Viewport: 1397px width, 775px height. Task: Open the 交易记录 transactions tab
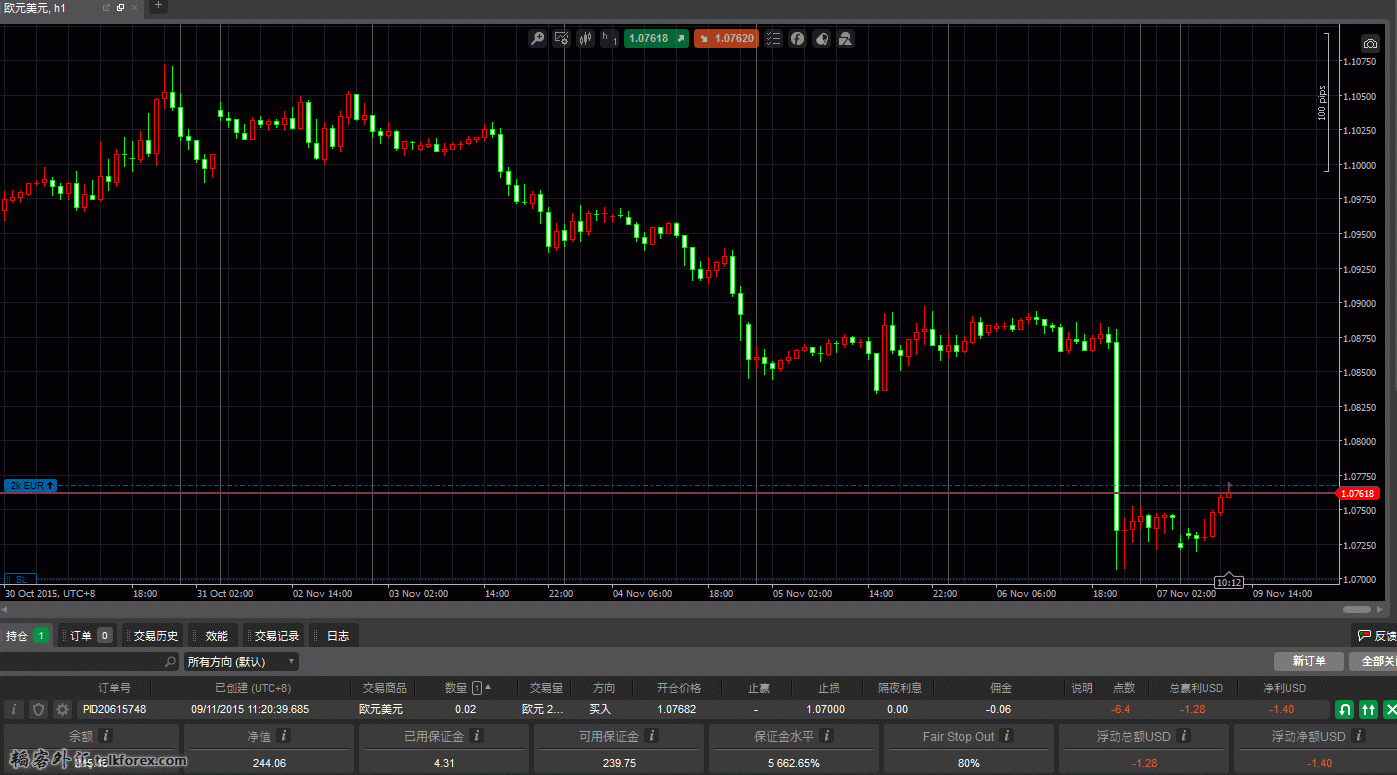[x=275, y=635]
